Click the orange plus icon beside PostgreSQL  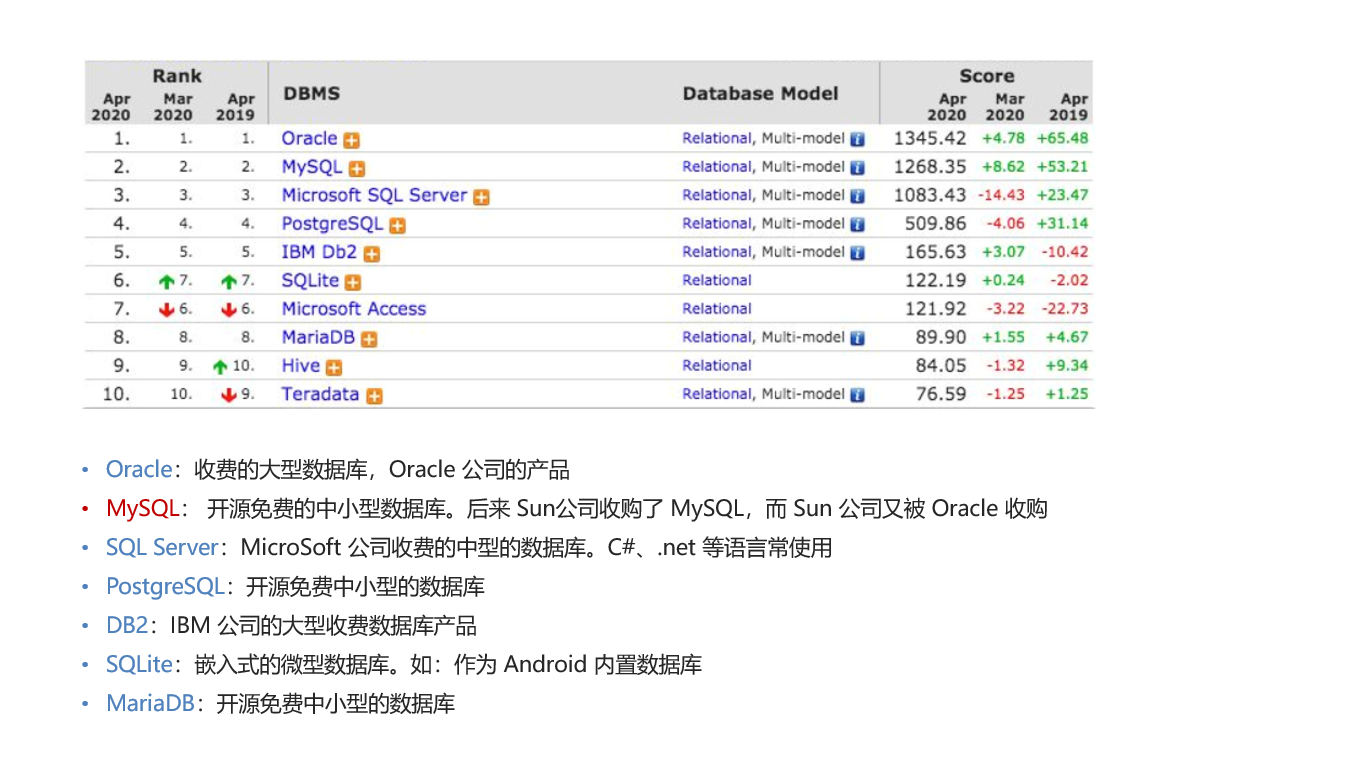(397, 226)
